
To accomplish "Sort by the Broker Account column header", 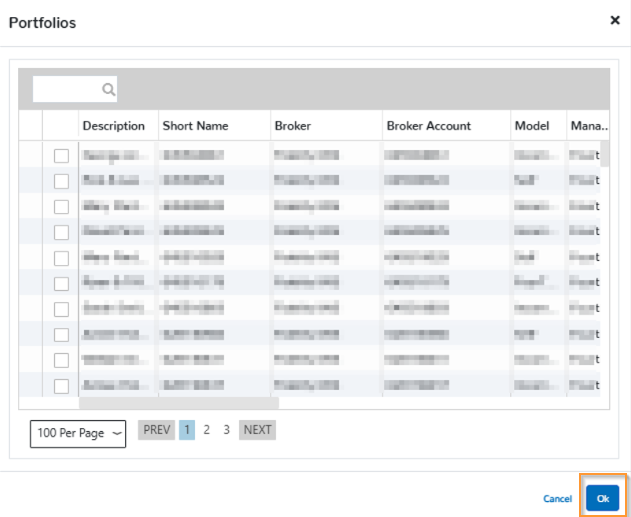I will point(429,126).
